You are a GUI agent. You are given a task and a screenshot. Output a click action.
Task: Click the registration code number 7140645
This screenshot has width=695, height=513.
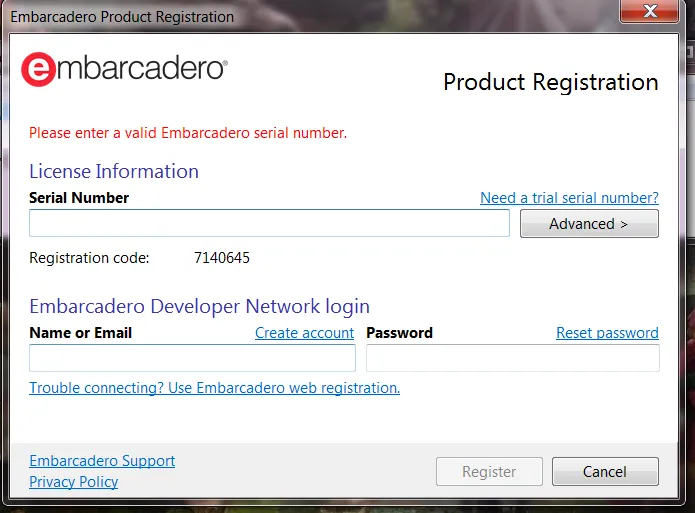pyautogui.click(x=221, y=258)
